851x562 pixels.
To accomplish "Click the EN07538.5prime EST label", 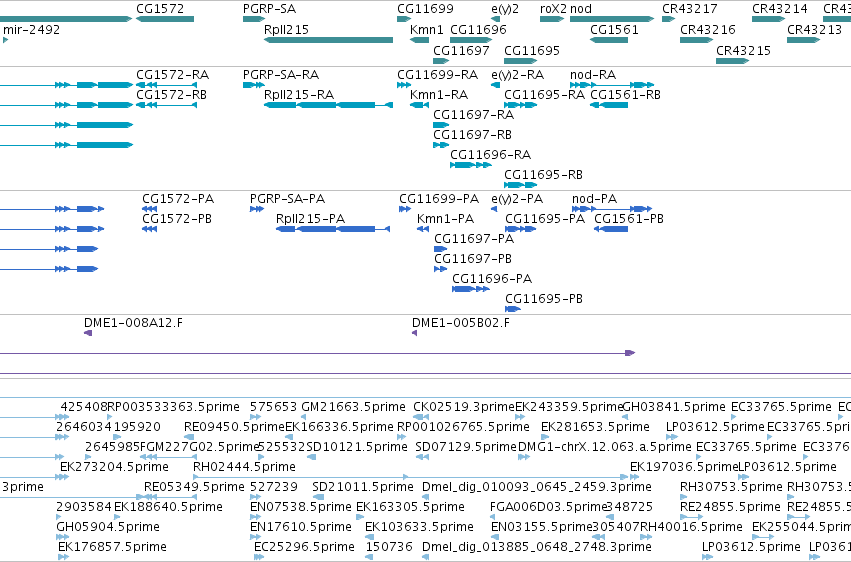I will [301, 507].
